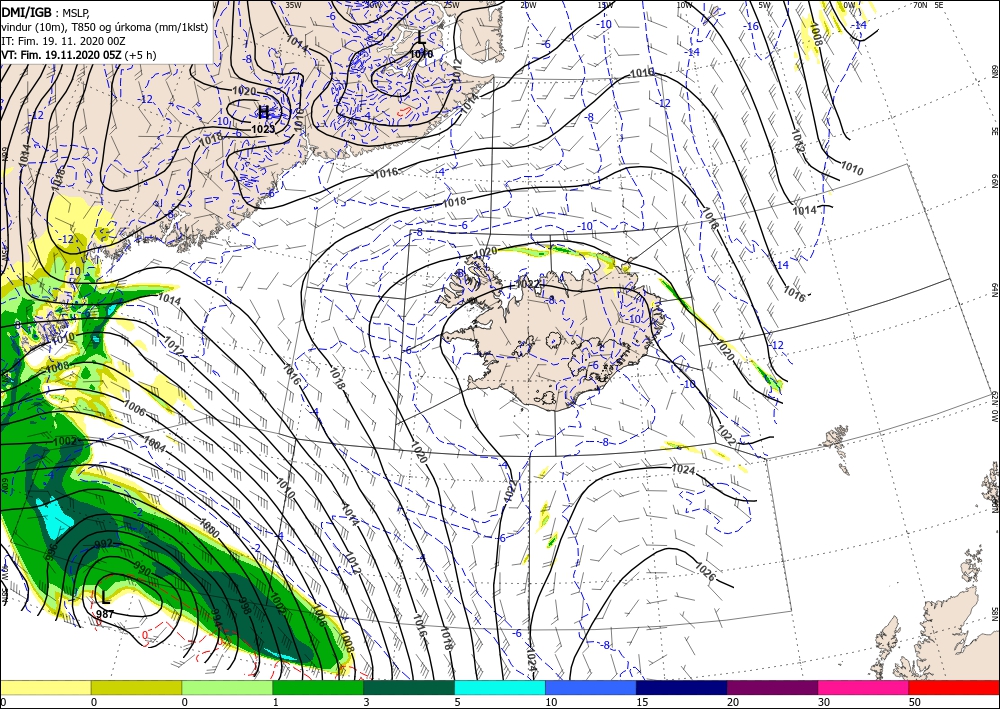Image resolution: width=1000 pixels, height=709 pixels.
Task: Click the 1026 isobar label
Action: click(x=705, y=571)
